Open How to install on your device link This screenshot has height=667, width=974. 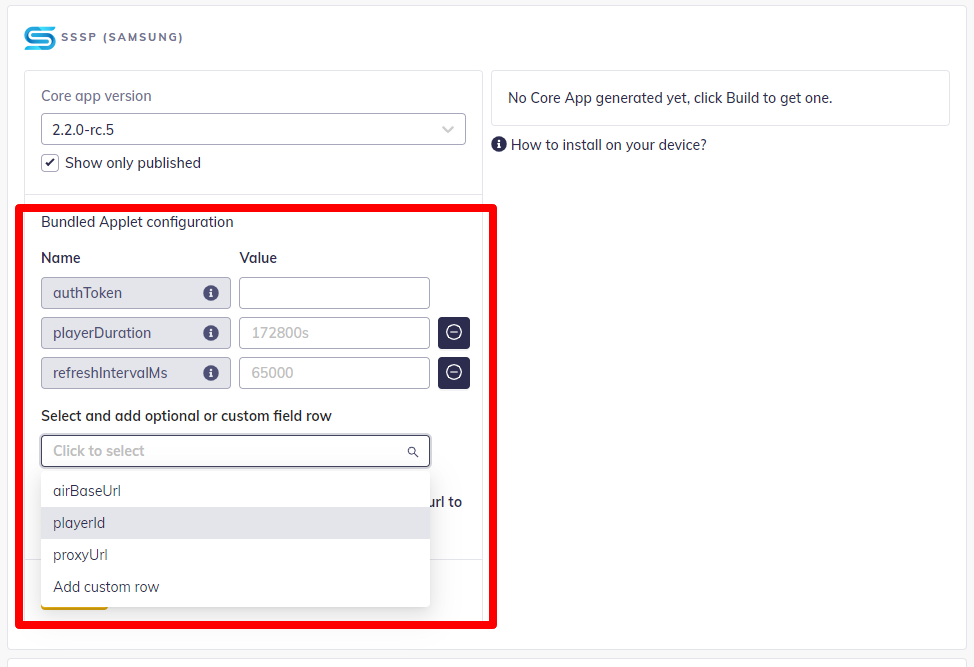(x=608, y=145)
